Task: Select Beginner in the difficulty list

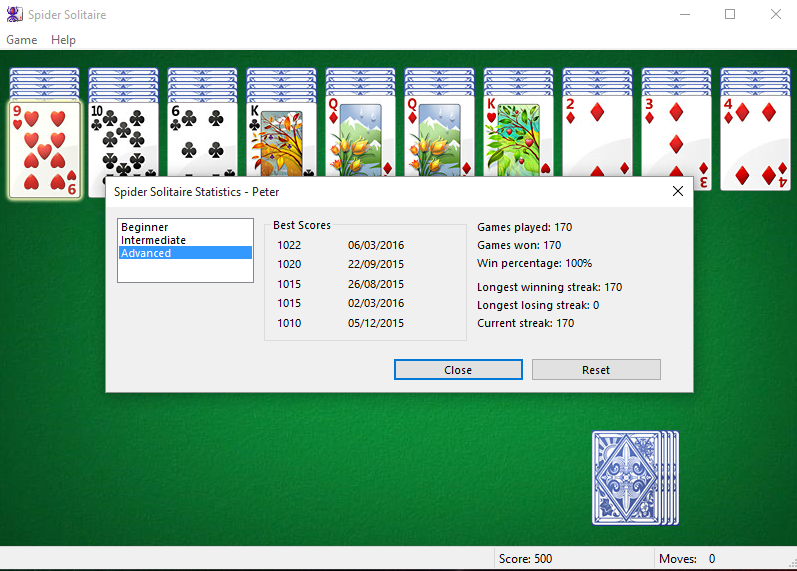Action: 145,227
